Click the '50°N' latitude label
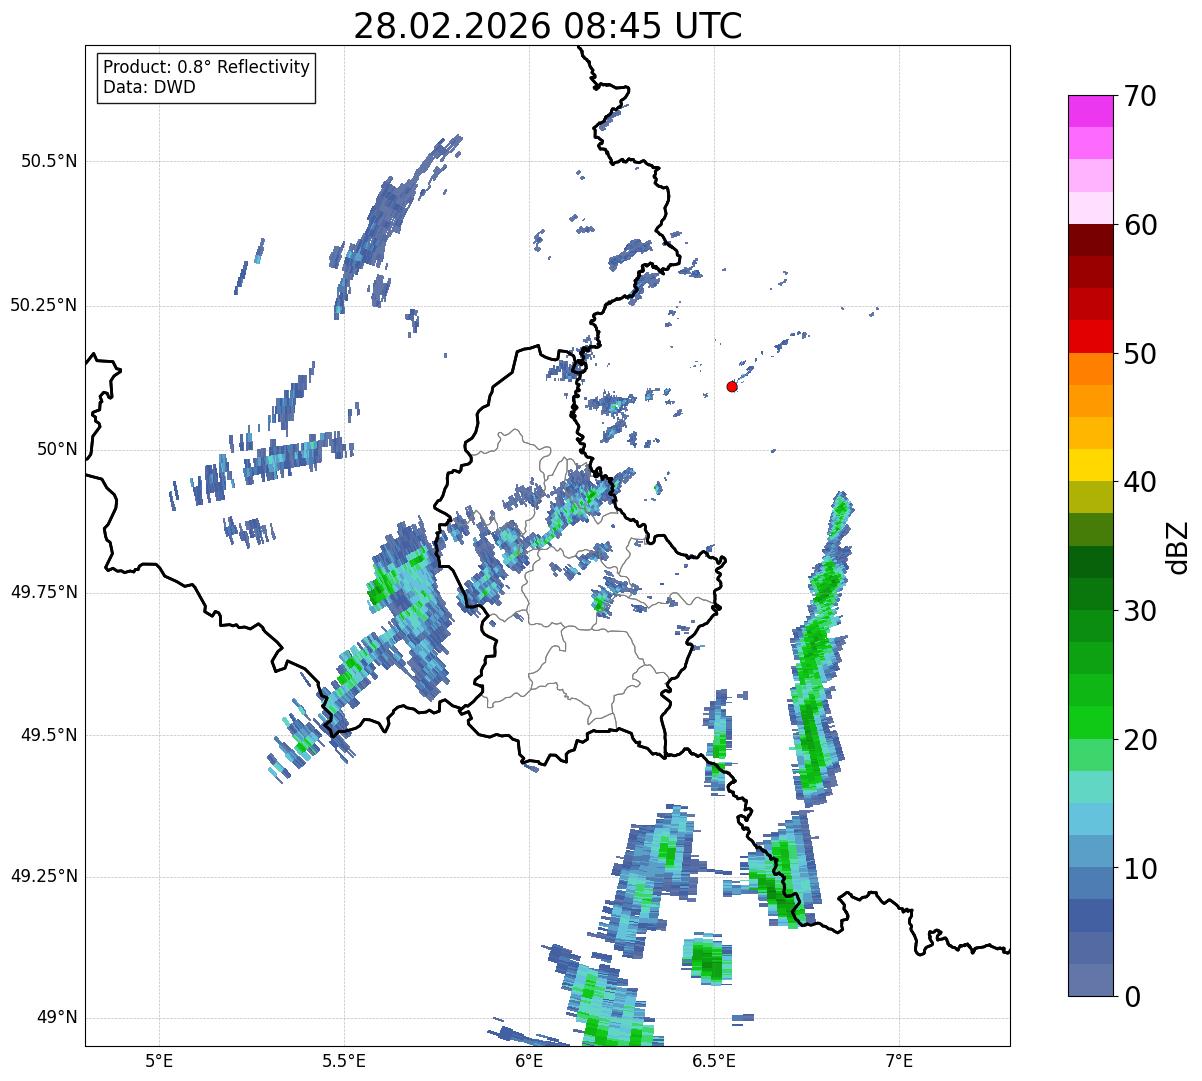The width and height of the screenshot is (1202, 1081). (x=57, y=449)
